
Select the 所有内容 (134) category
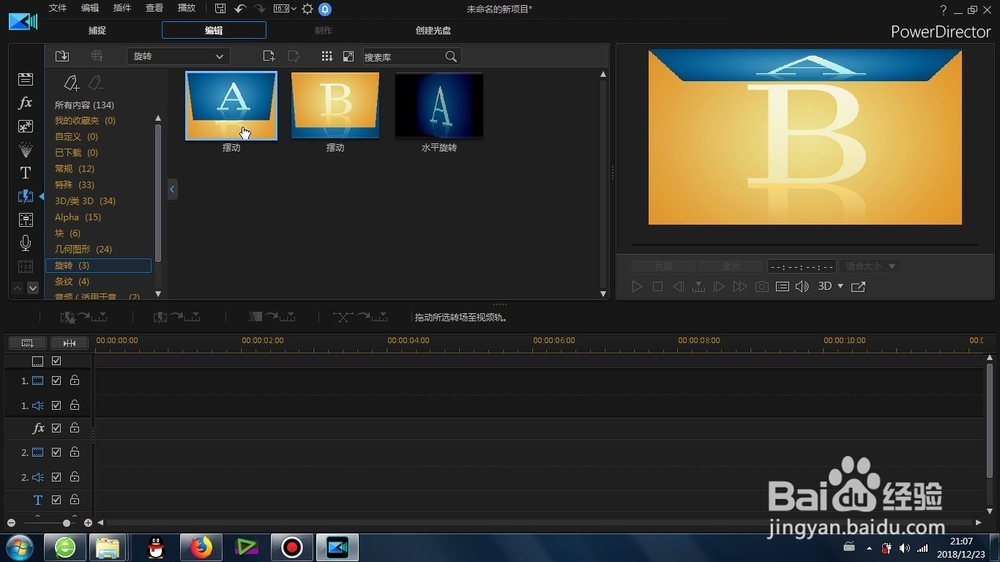tap(84, 105)
